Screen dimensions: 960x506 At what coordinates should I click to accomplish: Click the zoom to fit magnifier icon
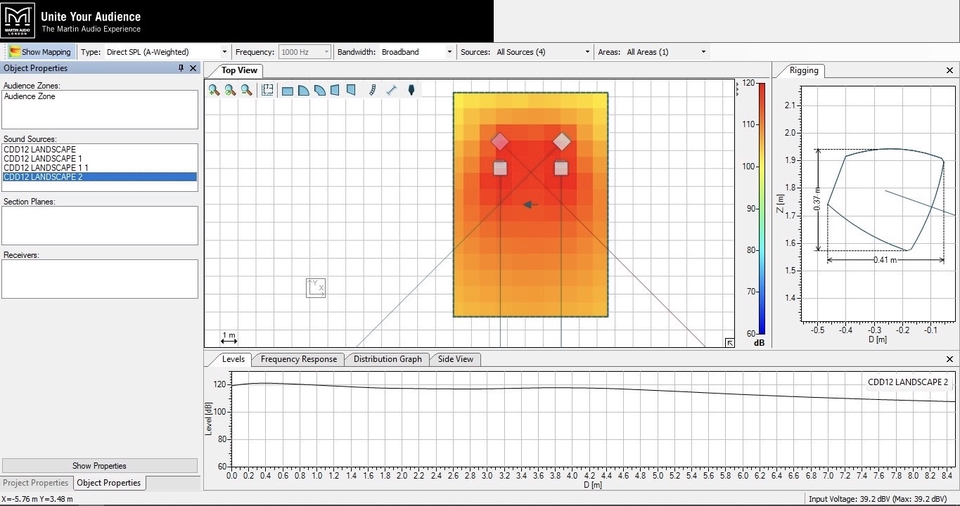coord(230,90)
